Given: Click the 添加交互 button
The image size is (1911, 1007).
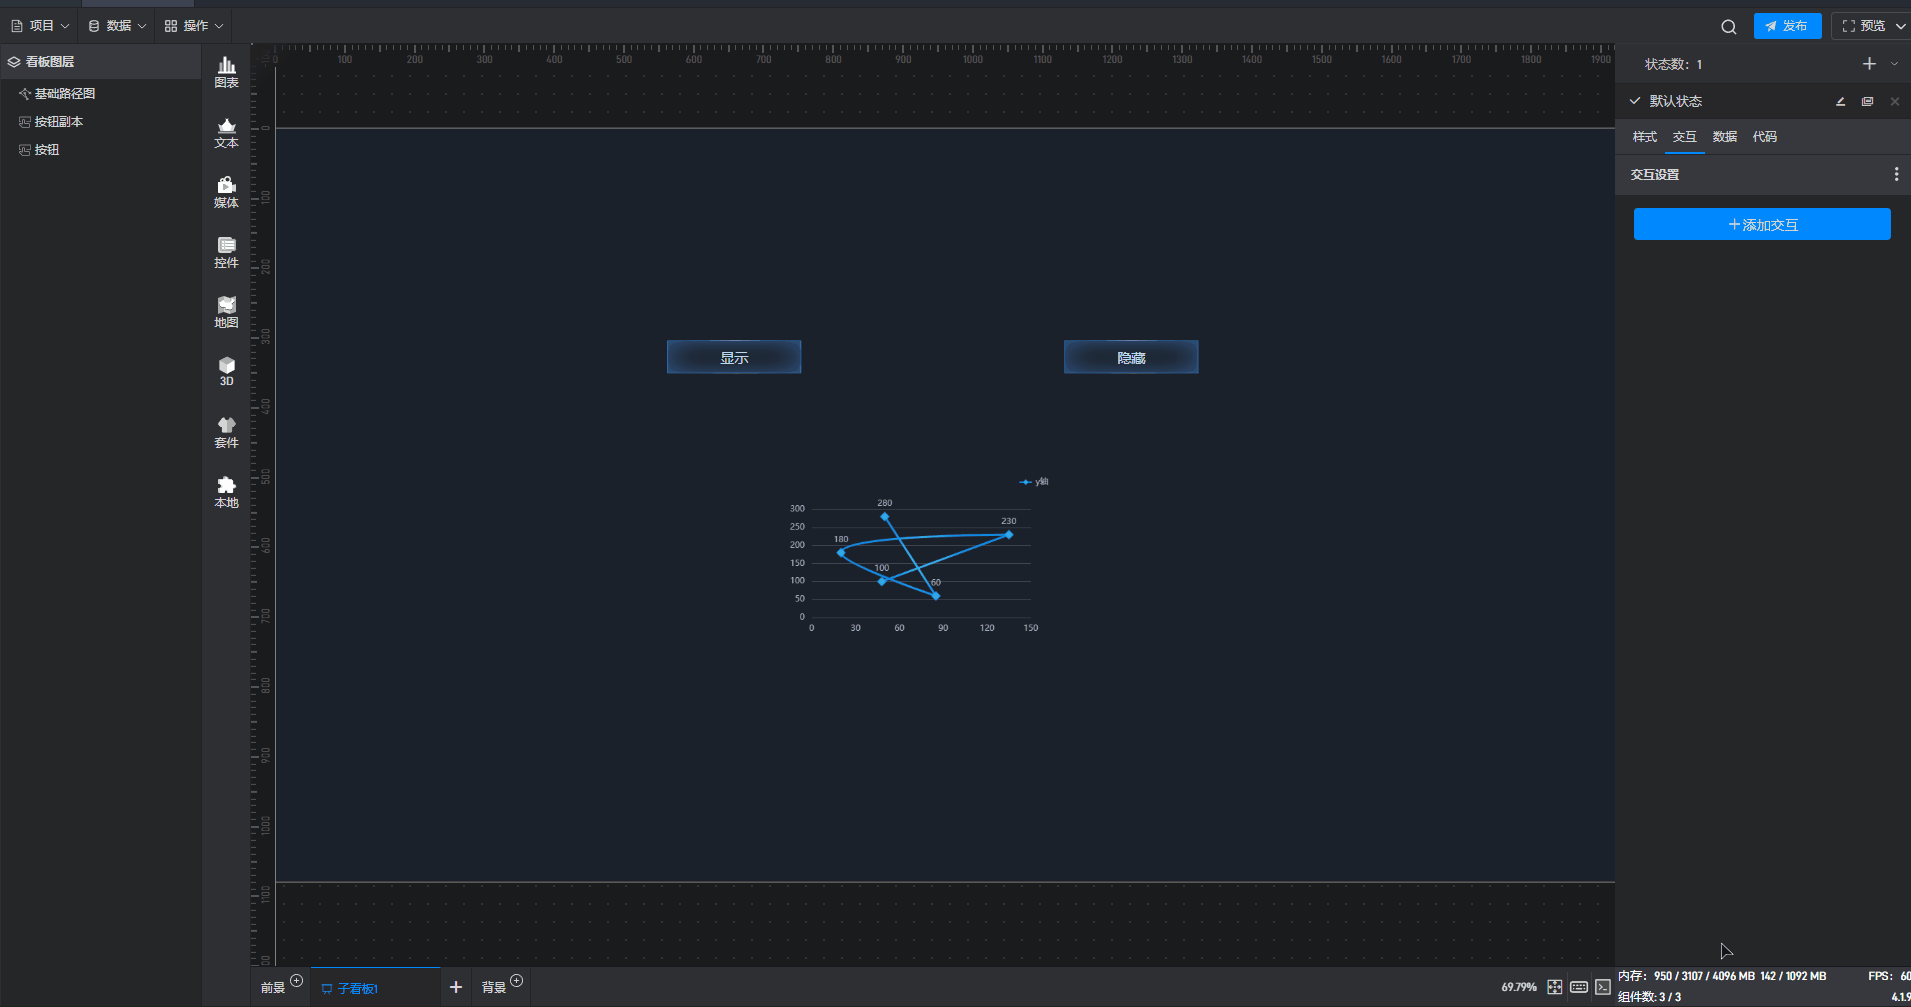Looking at the screenshot, I should pos(1762,224).
